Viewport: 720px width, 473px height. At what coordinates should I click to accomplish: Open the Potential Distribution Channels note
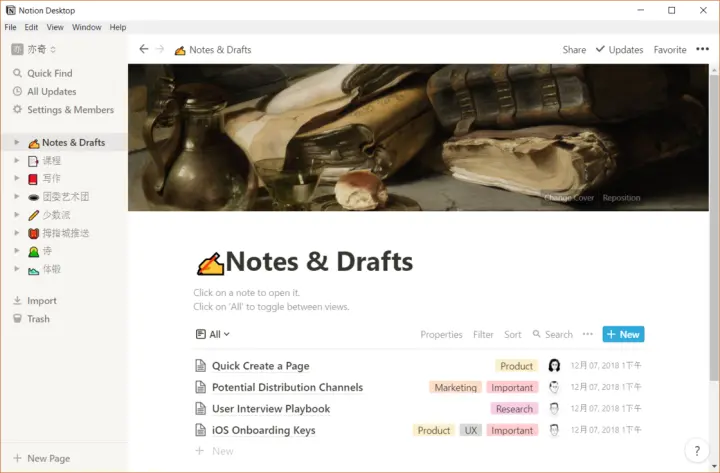click(287, 387)
